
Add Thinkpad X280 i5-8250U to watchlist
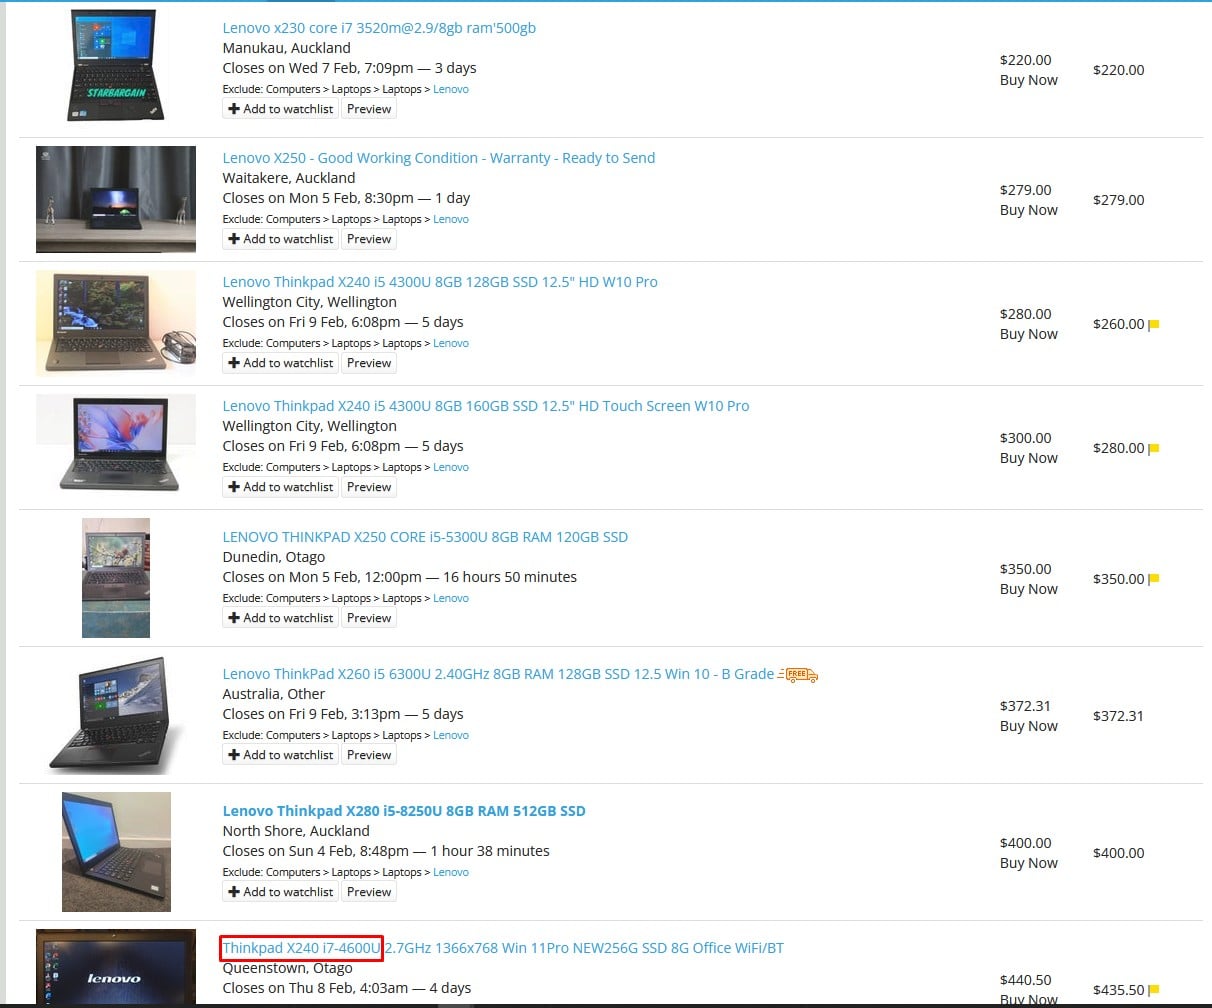point(280,892)
